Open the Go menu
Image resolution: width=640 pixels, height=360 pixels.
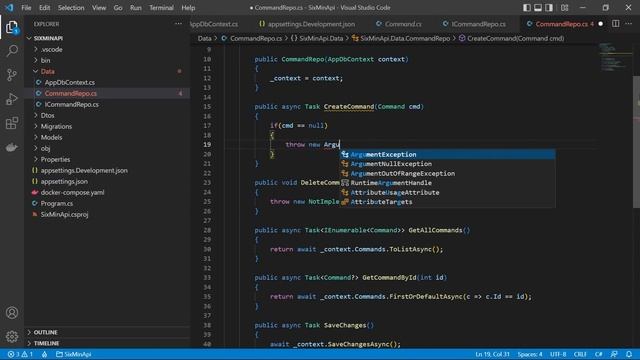pos(118,8)
